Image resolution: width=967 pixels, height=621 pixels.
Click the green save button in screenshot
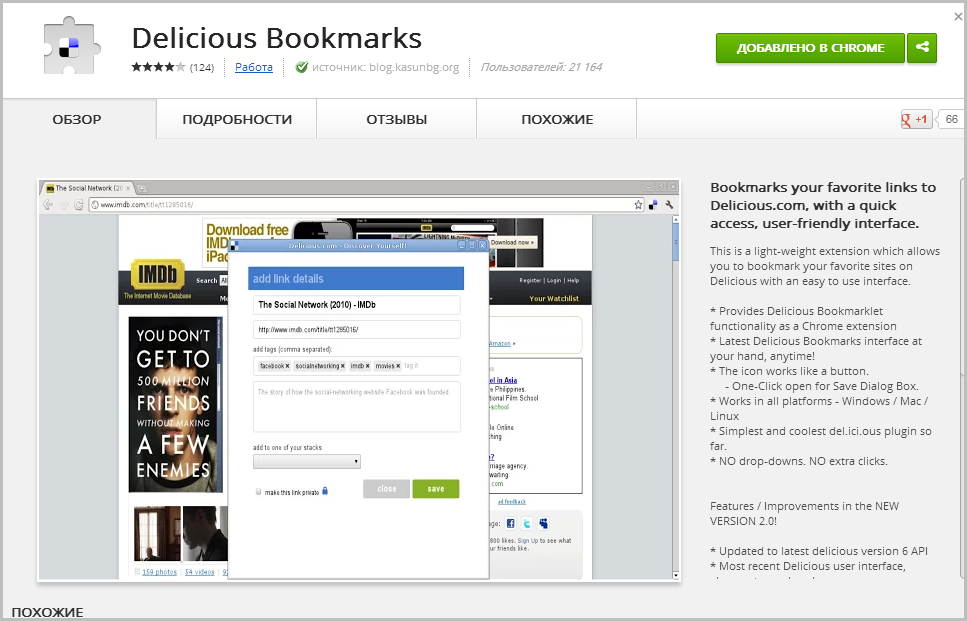(x=435, y=488)
